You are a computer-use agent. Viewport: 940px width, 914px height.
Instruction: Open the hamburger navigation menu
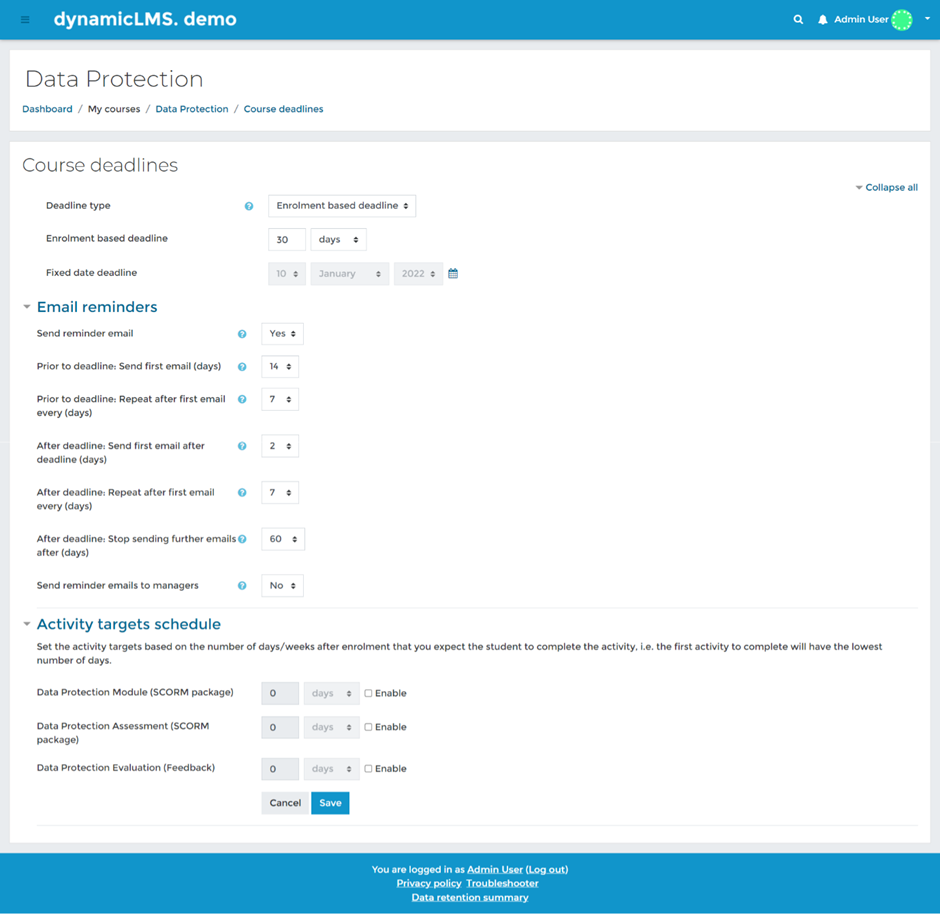[x=25, y=20]
